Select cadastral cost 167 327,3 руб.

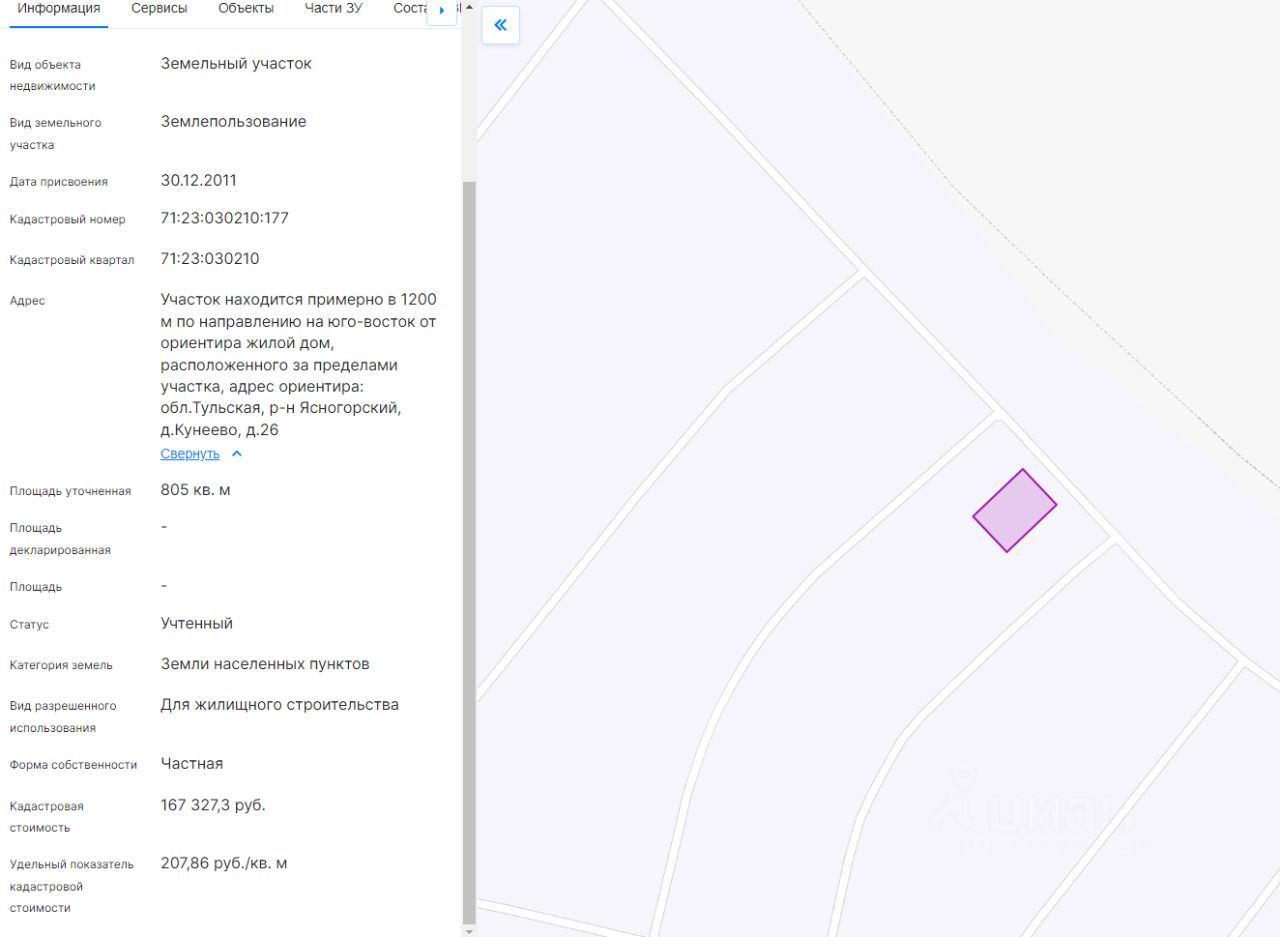coord(213,805)
